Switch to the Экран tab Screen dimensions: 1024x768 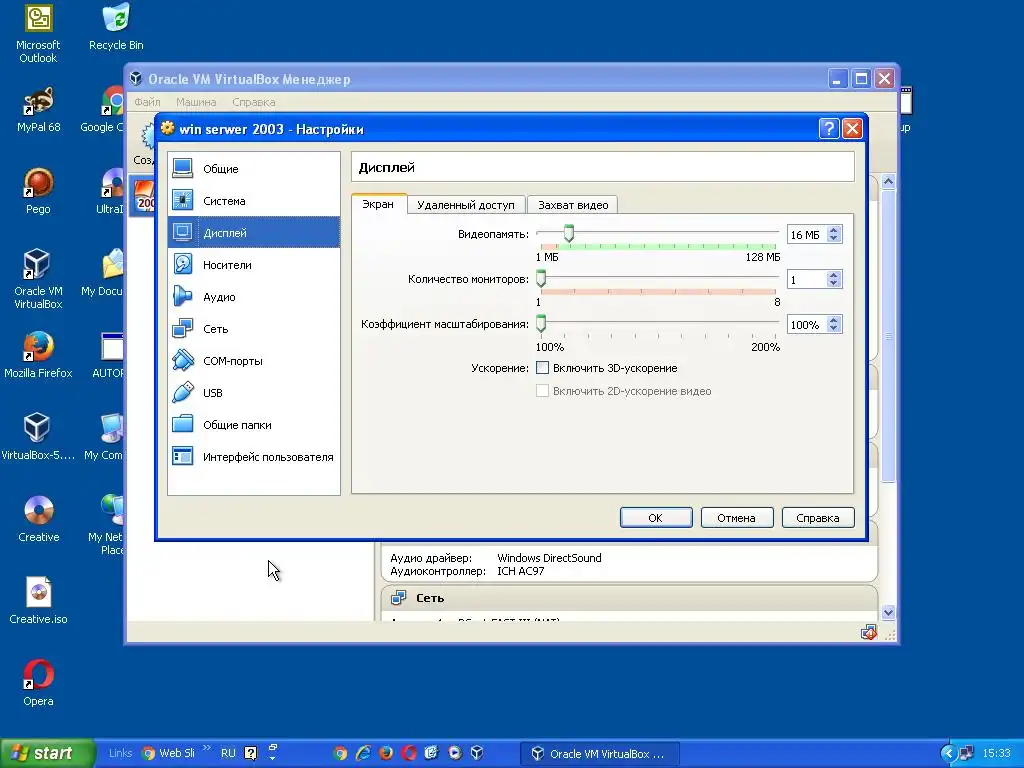[x=378, y=204]
